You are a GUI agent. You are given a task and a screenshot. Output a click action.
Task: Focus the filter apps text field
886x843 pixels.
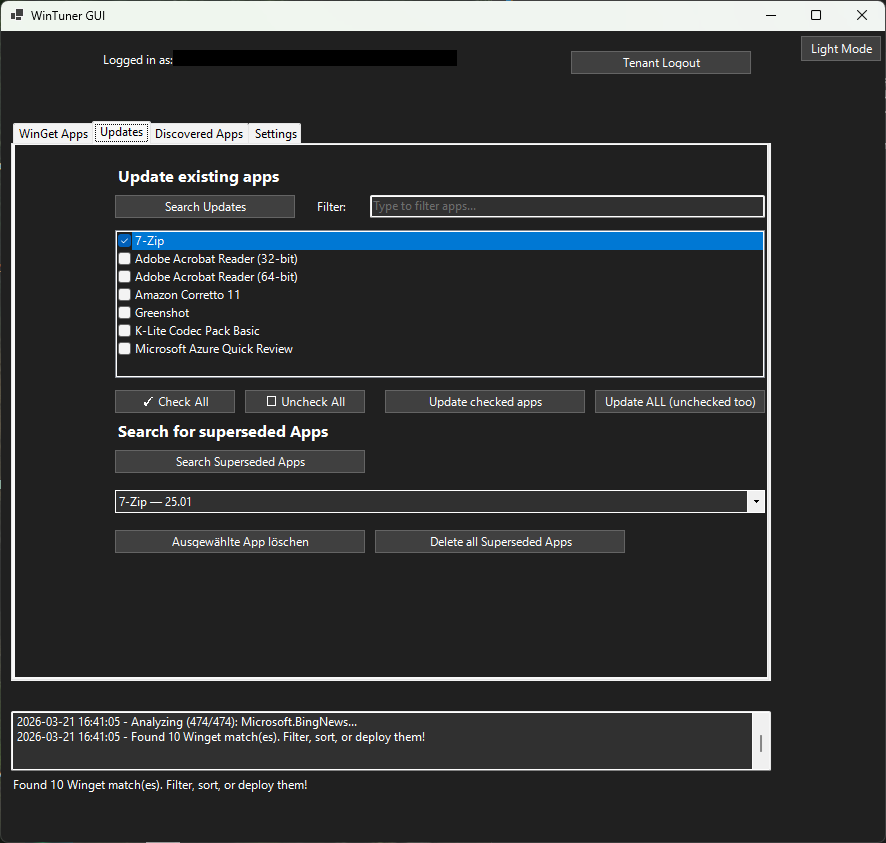tap(567, 206)
